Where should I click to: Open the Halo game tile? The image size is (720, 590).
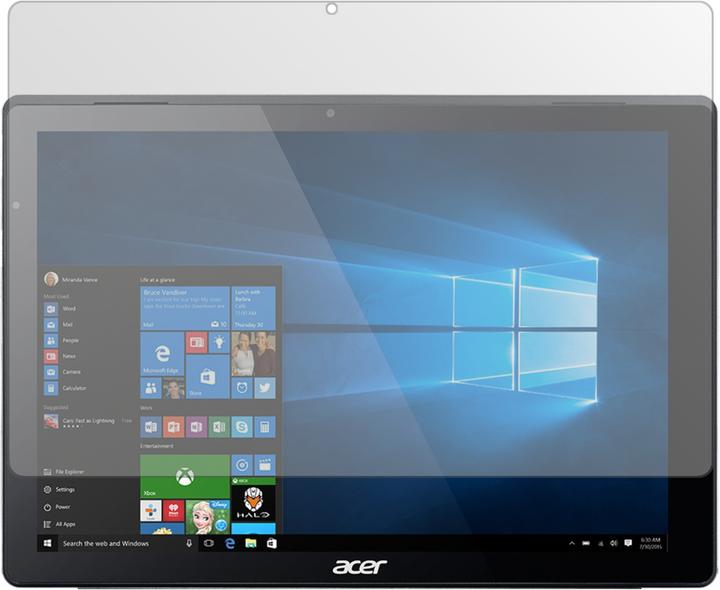pos(253,499)
